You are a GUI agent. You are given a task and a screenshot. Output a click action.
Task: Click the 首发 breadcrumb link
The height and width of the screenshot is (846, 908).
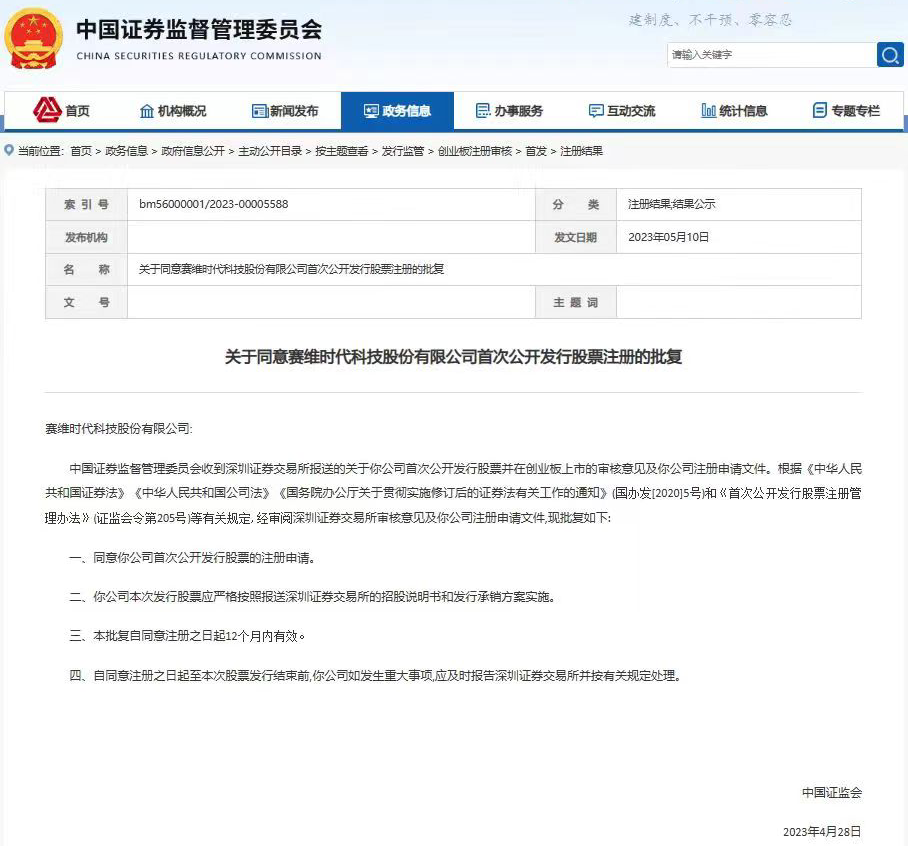tap(536, 151)
